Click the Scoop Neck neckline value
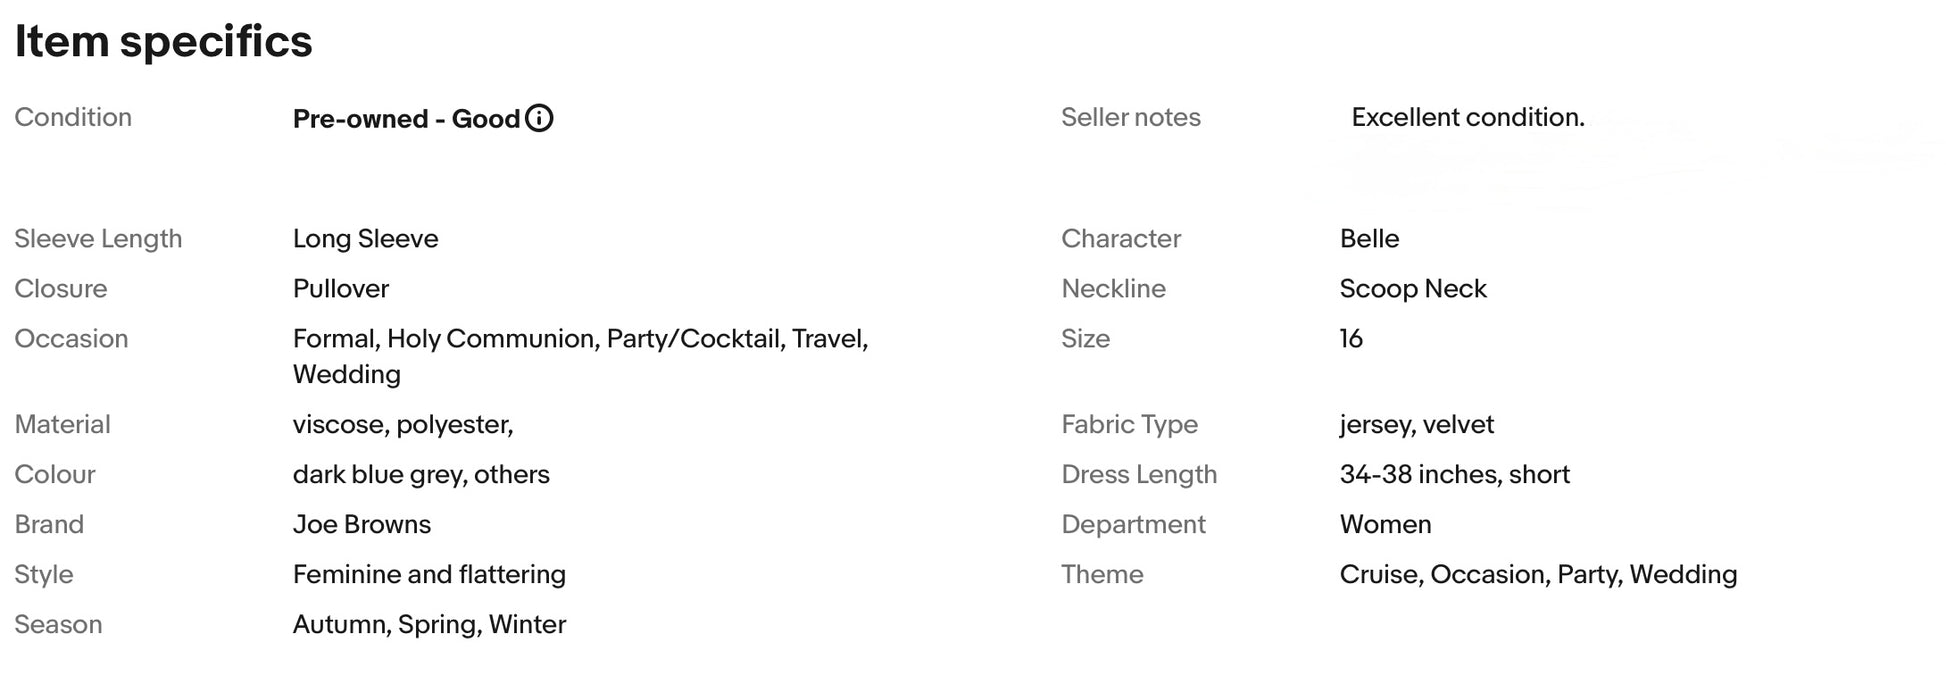Viewport: 1946px width, 676px height. [1412, 288]
